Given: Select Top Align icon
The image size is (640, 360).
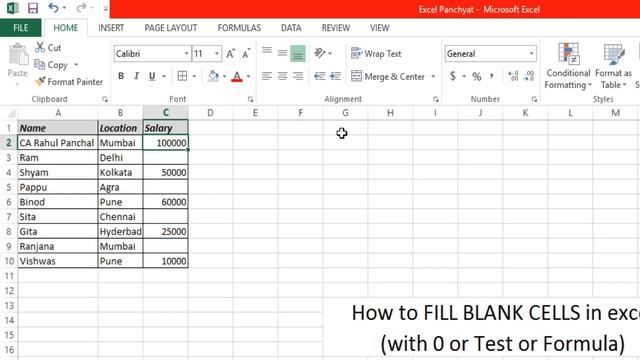Looking at the screenshot, I should point(267,51).
